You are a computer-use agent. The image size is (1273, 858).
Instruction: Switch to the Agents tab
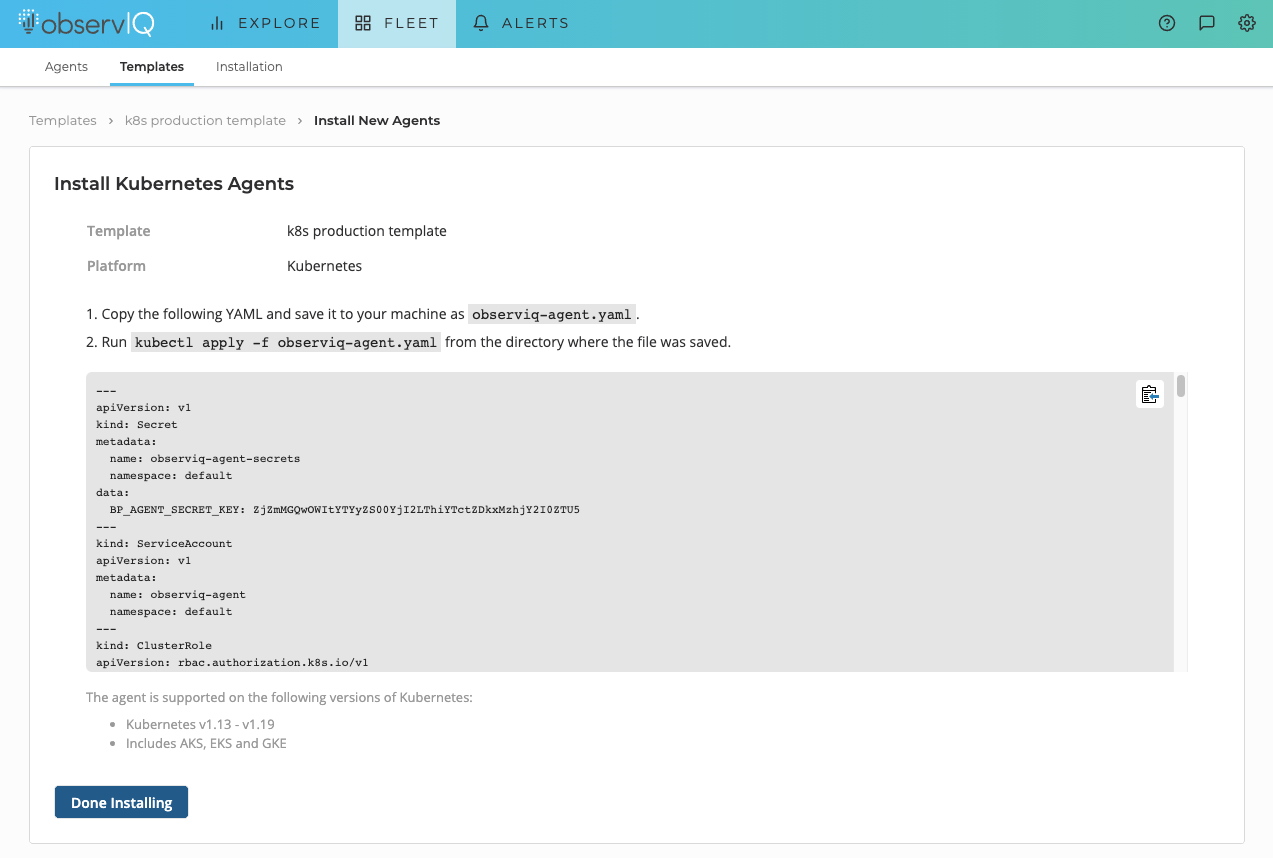tap(66, 67)
